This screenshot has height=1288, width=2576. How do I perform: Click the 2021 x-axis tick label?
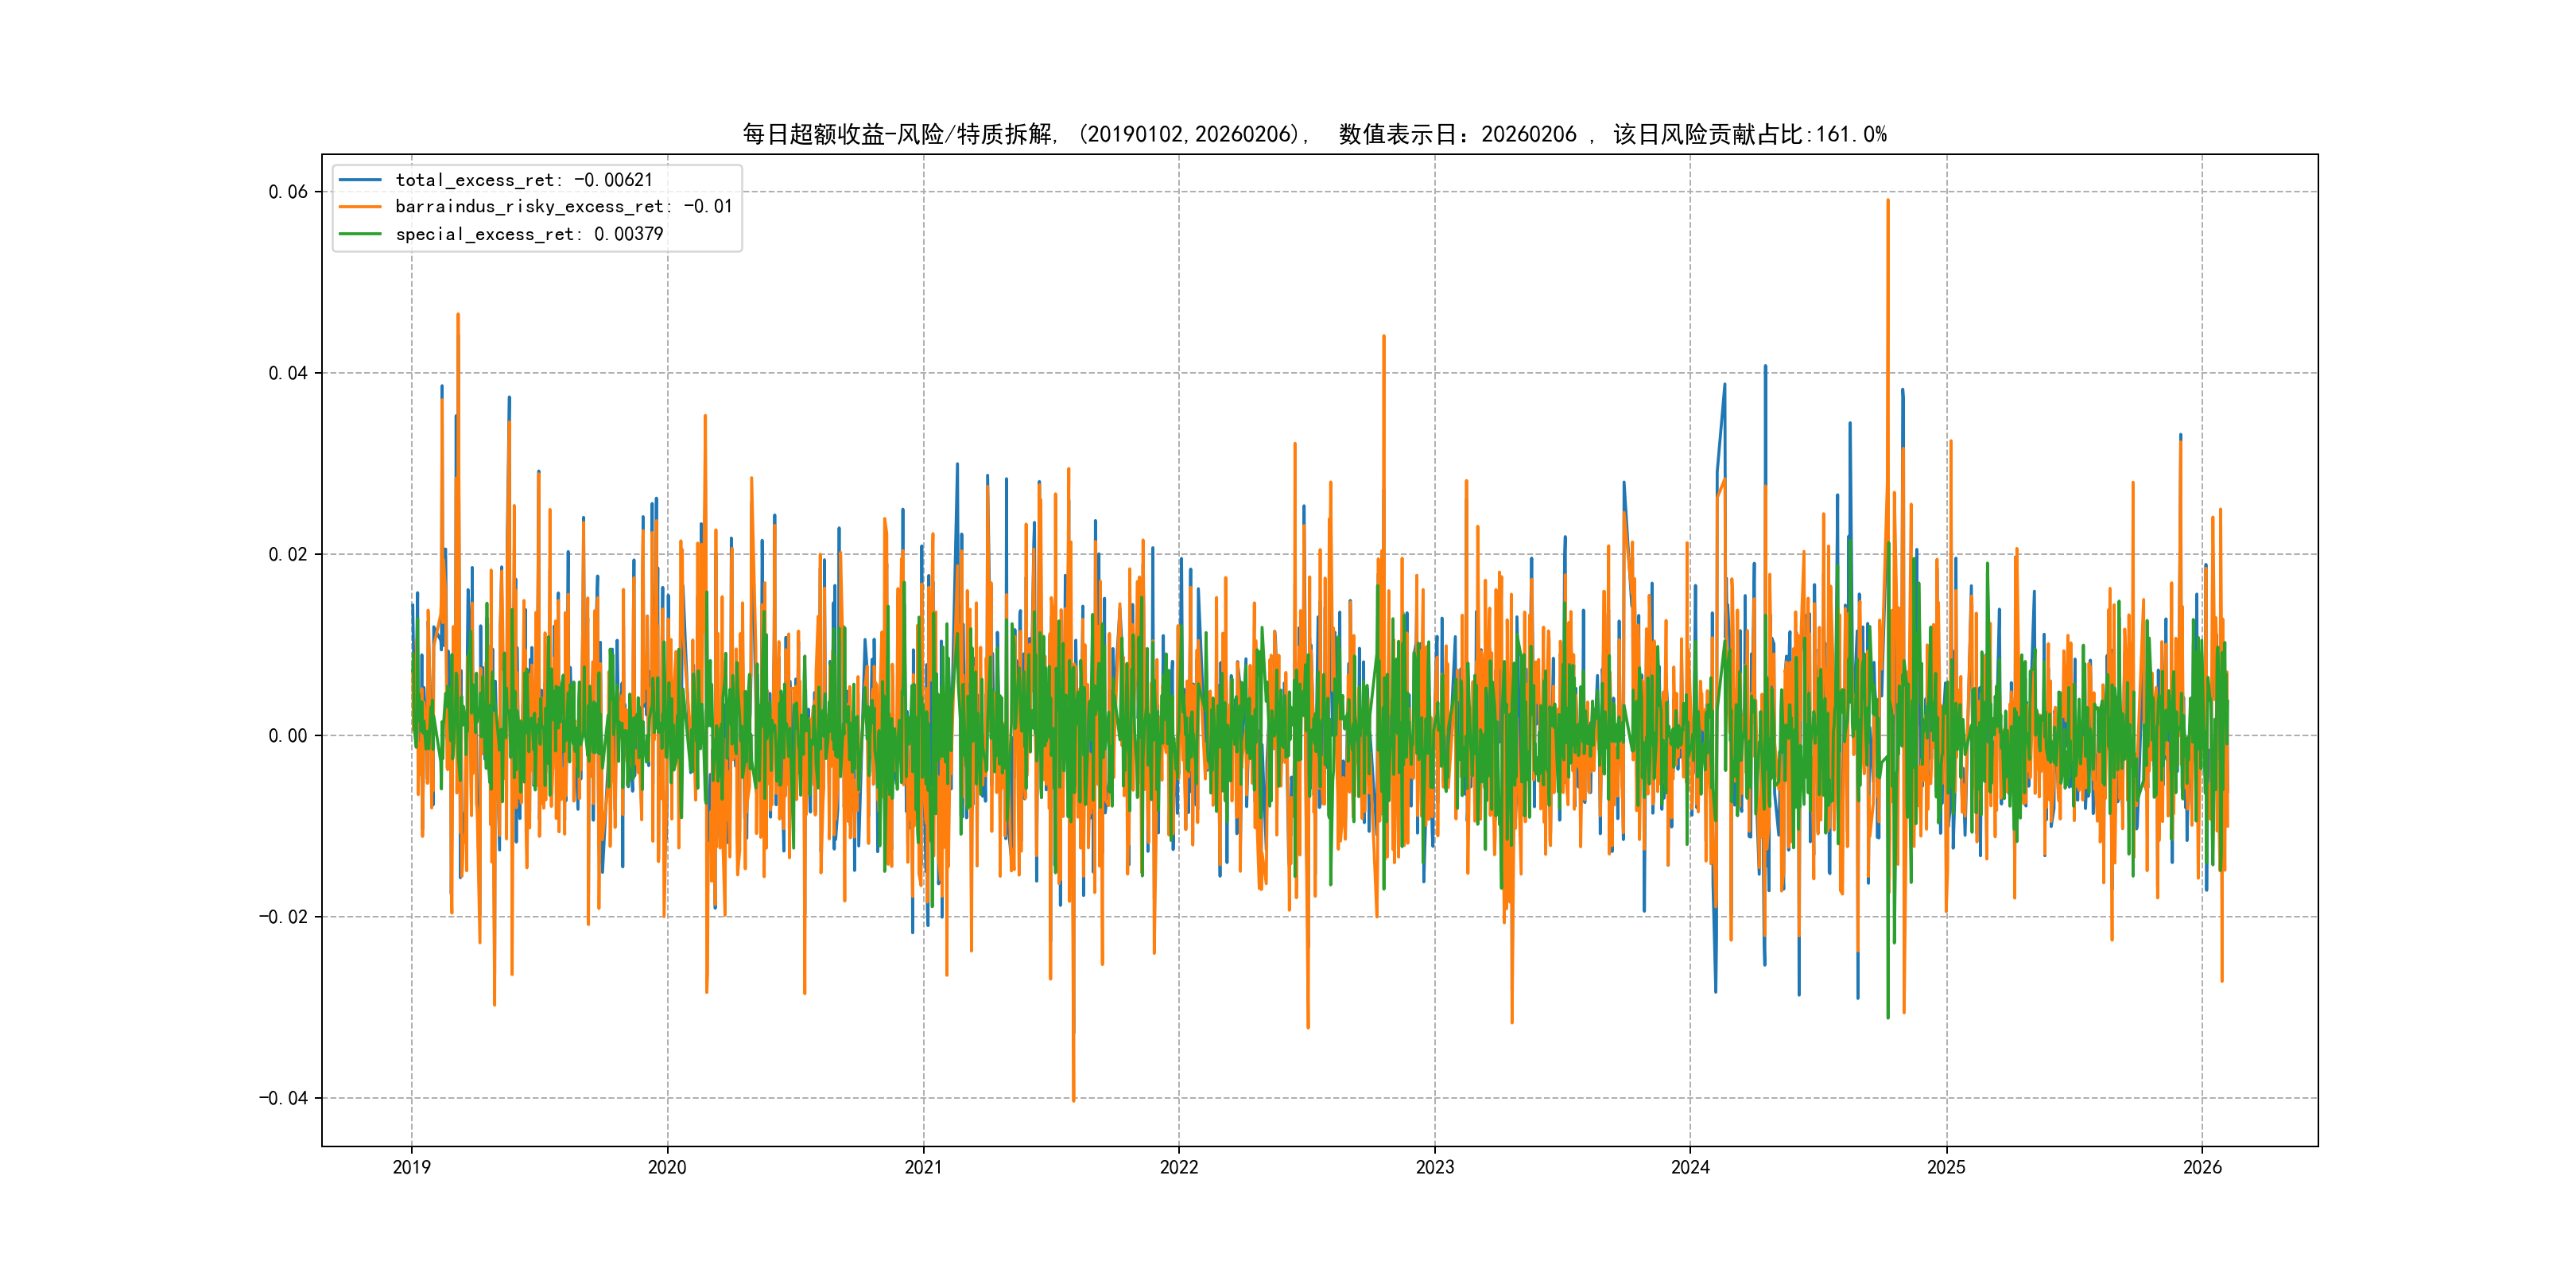[923, 1167]
